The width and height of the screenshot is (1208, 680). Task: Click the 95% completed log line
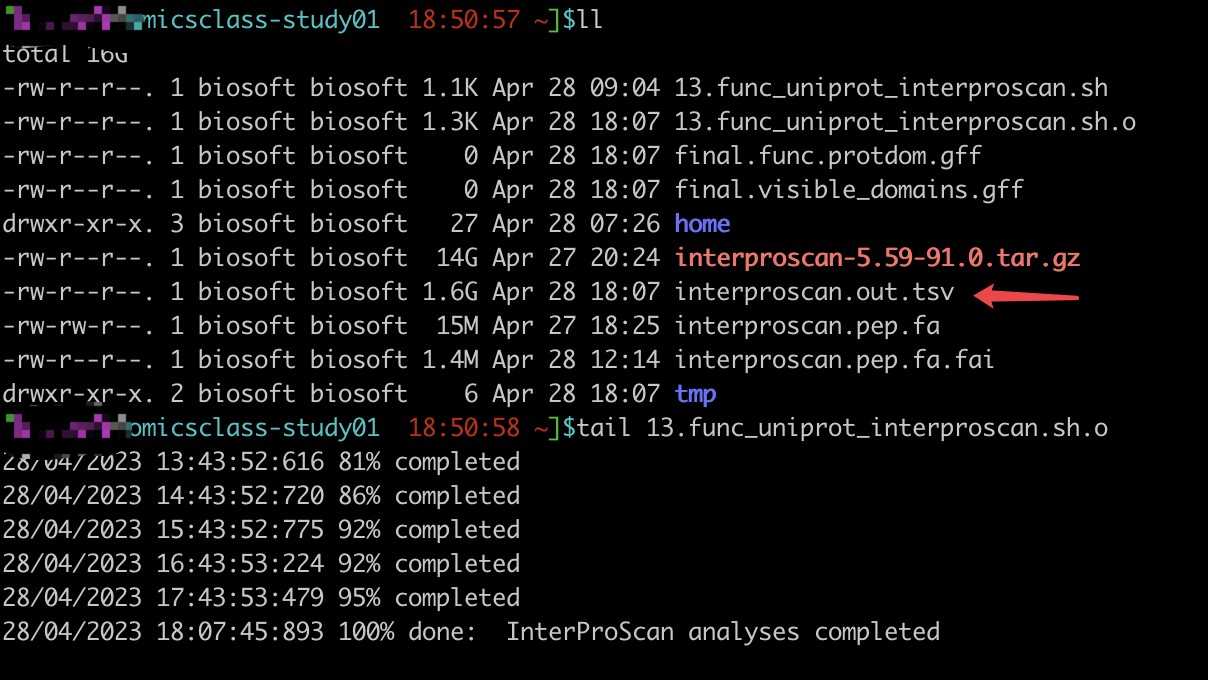[x=261, y=598]
